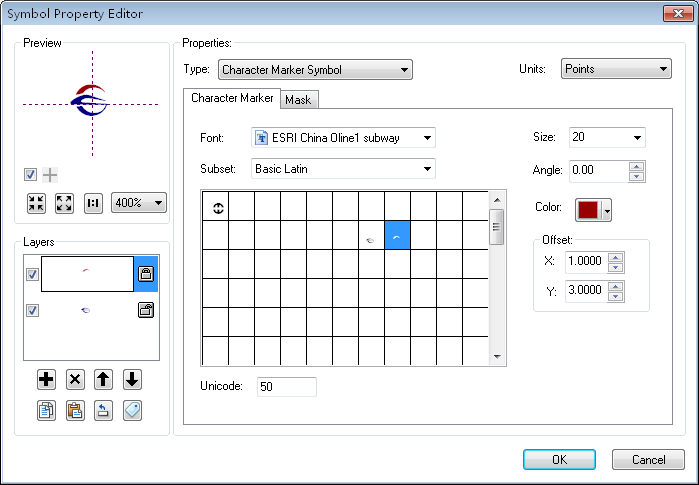
Task: Click the zoom in fixed preview icon
Action: click(x=64, y=203)
